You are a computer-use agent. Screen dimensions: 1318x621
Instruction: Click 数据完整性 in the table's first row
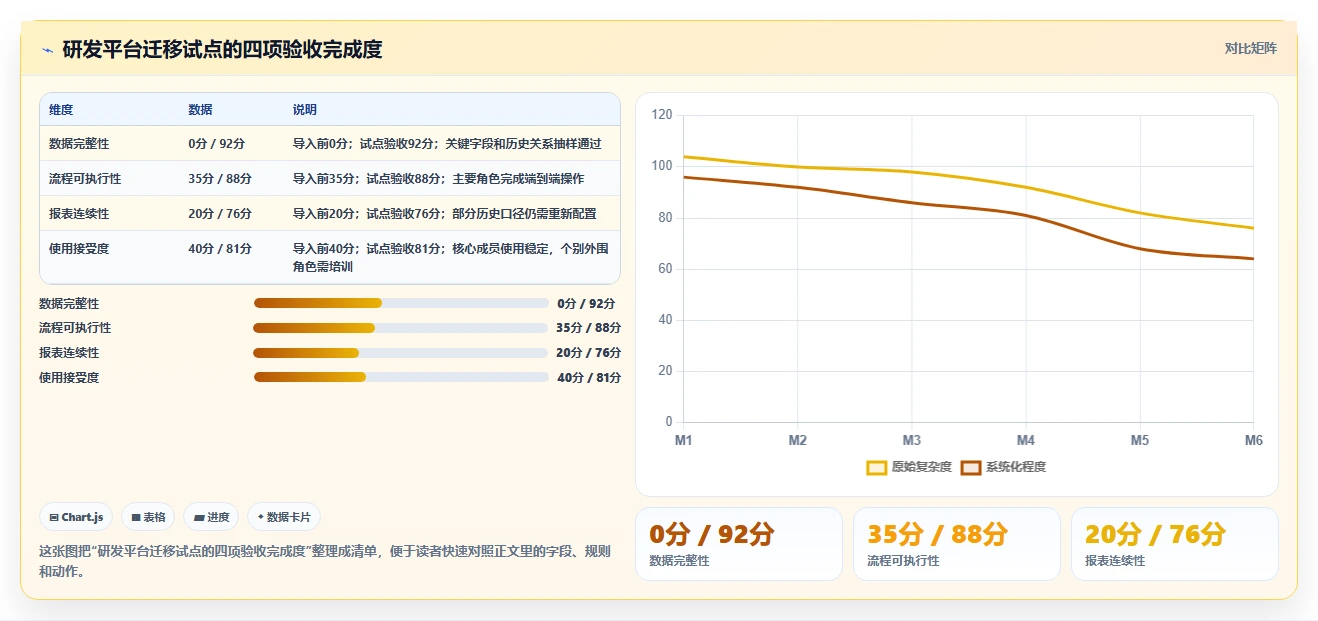[79, 144]
